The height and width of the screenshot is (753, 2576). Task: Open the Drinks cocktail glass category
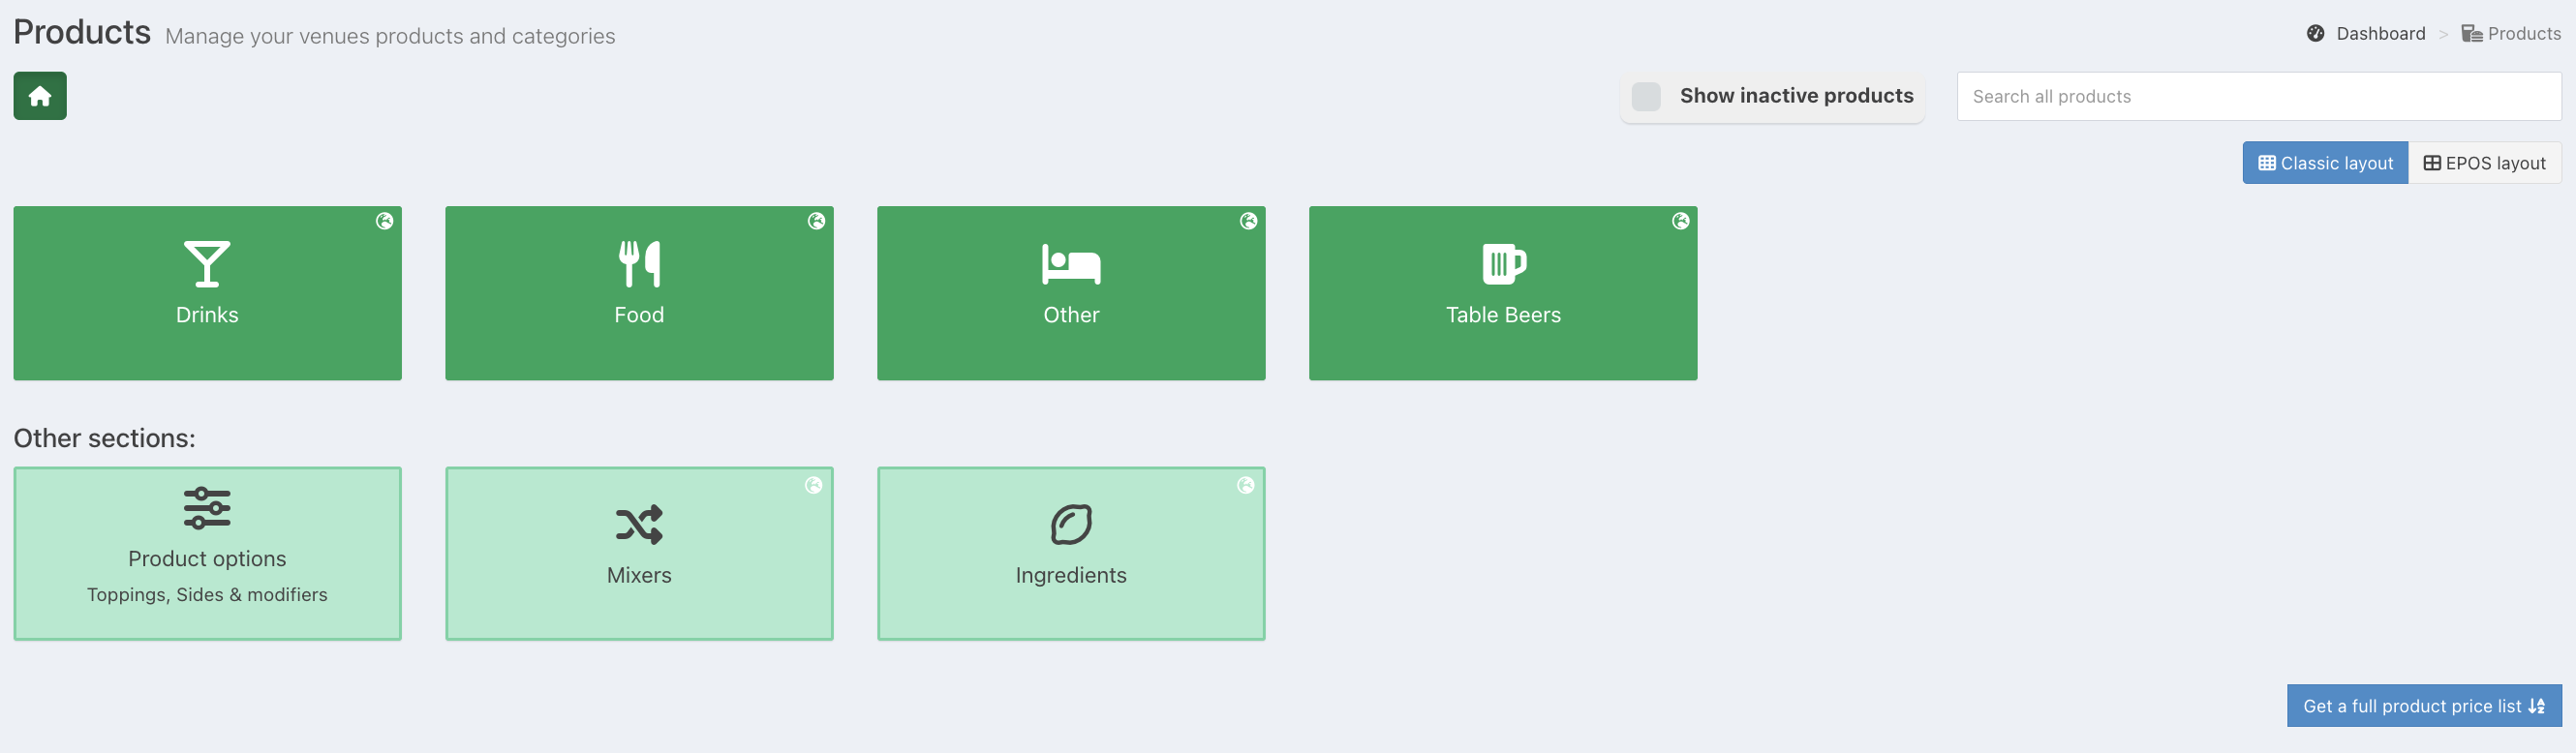[207, 293]
